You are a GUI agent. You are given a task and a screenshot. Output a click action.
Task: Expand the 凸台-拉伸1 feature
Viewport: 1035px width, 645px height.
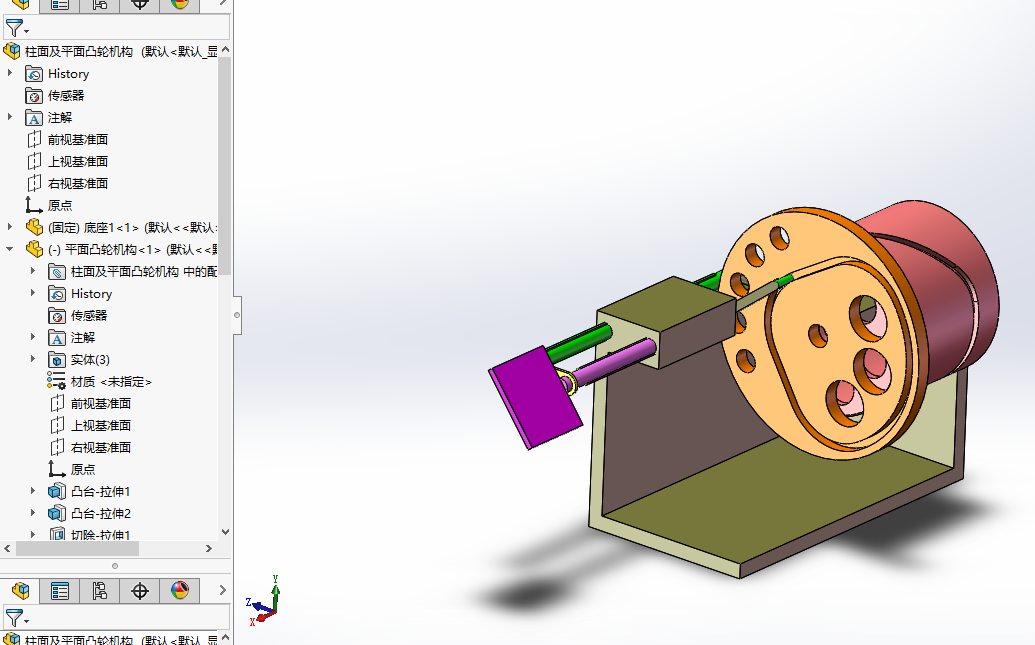point(33,491)
